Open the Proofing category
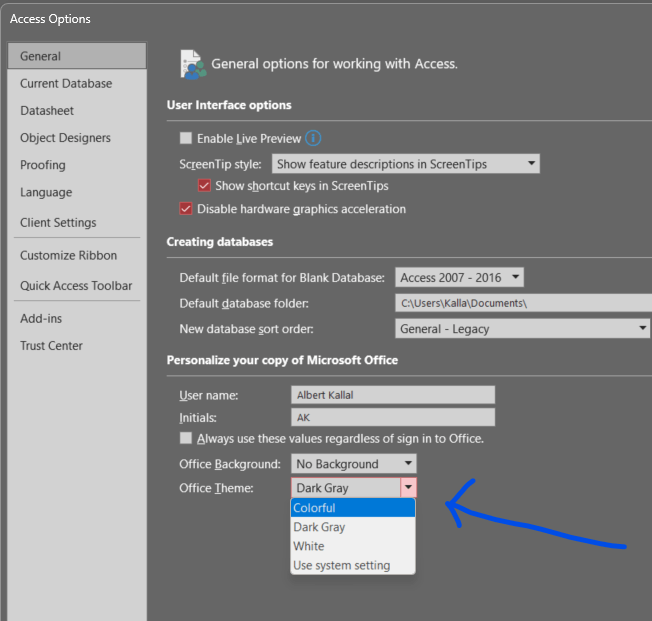The height and width of the screenshot is (621, 652). (77, 165)
